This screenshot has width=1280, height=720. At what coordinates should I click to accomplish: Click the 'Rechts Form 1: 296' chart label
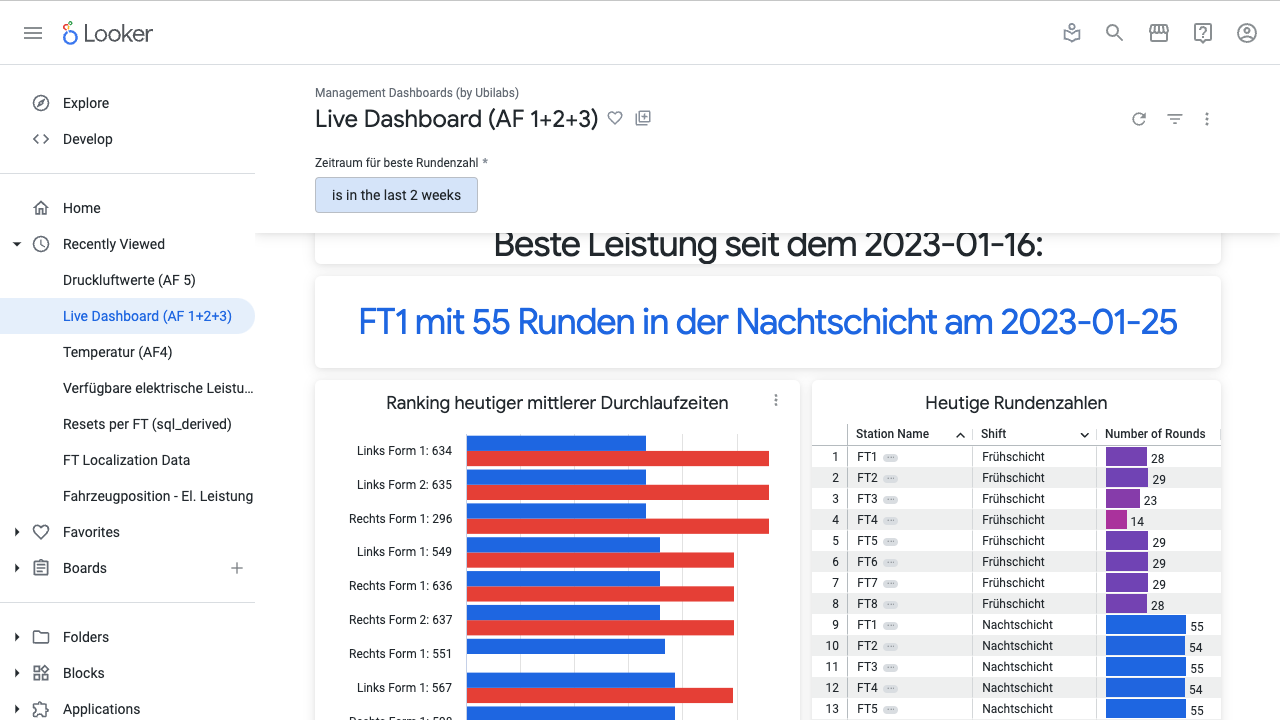tap(400, 519)
